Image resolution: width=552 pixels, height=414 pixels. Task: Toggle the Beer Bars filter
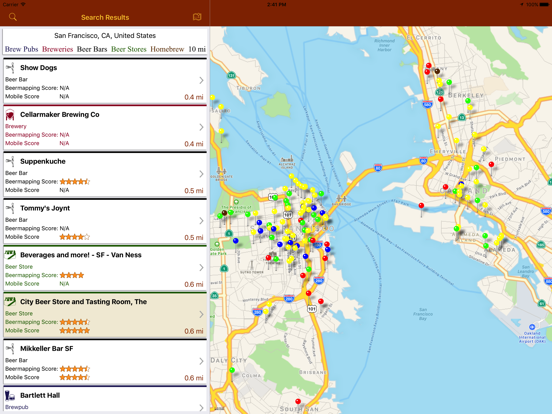[x=92, y=49]
